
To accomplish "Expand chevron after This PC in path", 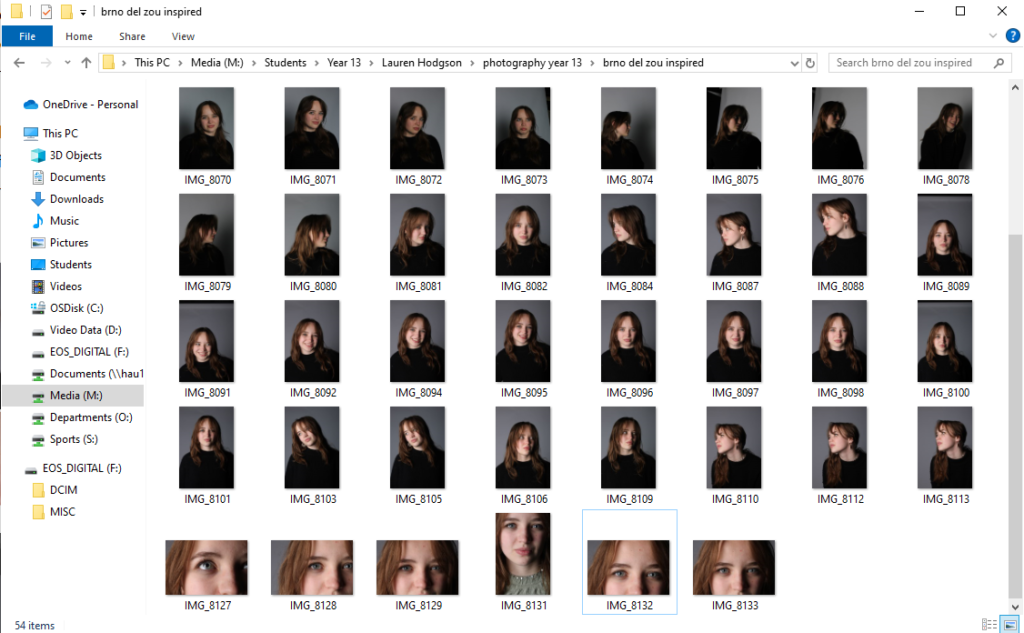I will point(180,63).
